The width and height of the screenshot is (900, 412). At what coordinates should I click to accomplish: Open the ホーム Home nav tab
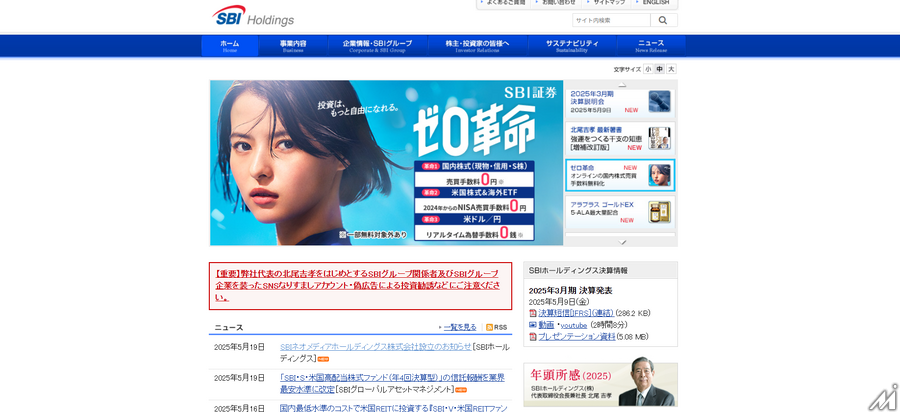(230, 46)
